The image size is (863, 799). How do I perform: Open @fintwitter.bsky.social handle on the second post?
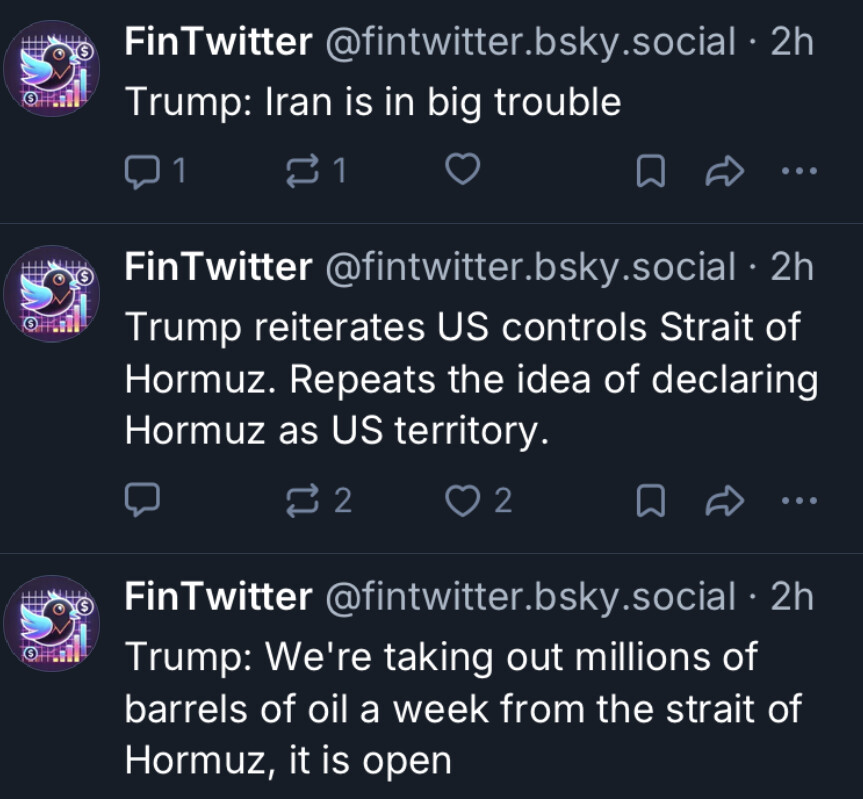[531, 267]
